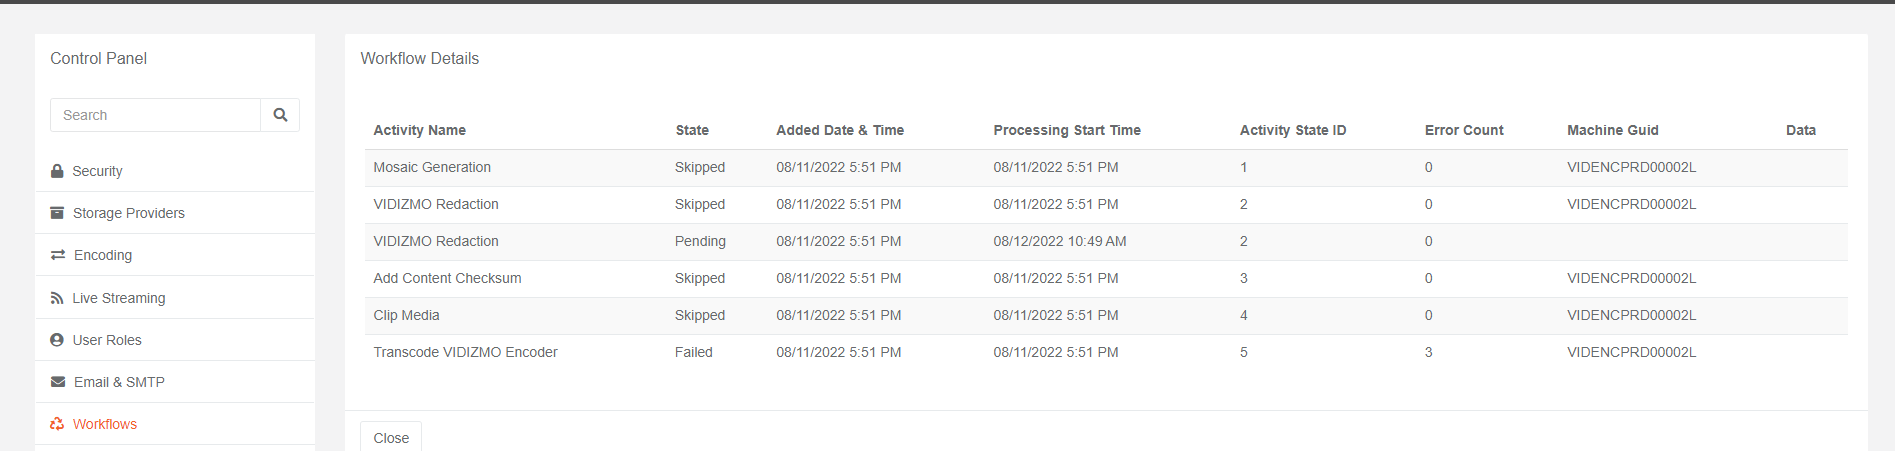Image resolution: width=1896 pixels, height=451 pixels.
Task: Select the Workflows menu item
Action: [x=104, y=424]
